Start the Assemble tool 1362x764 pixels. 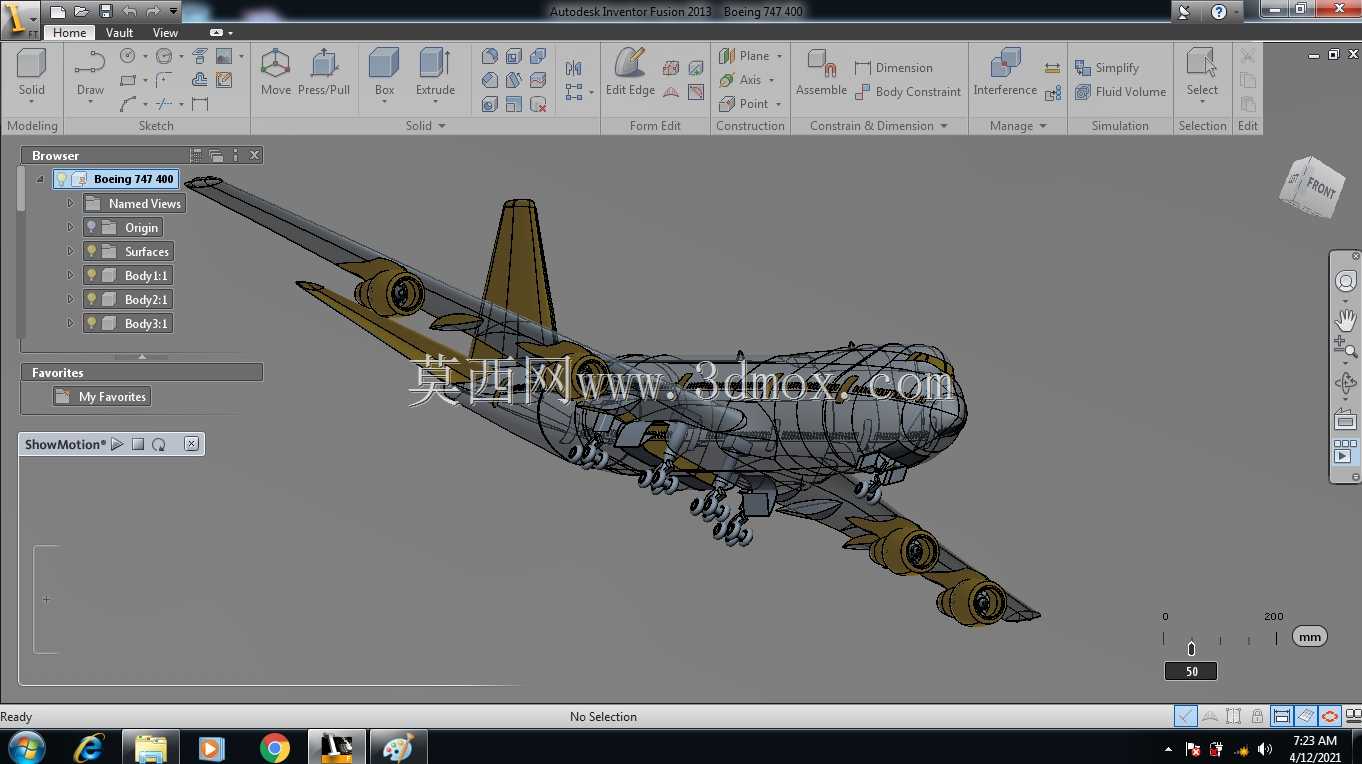822,72
